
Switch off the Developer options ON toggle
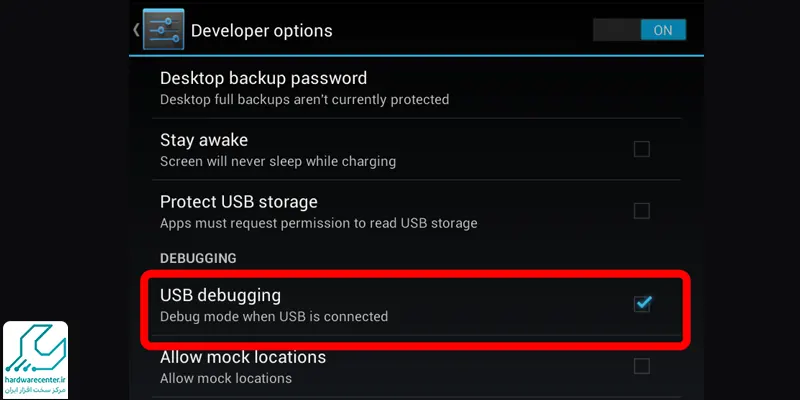coord(639,30)
